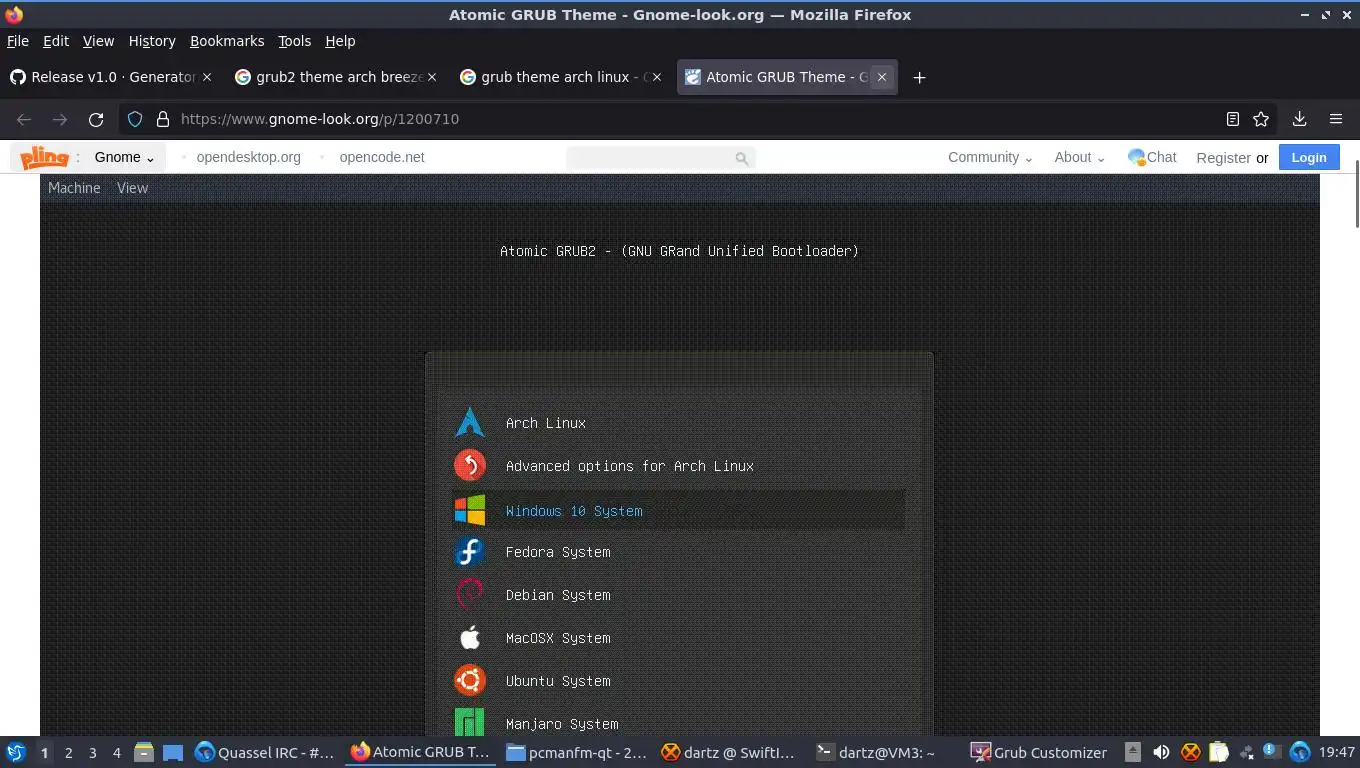Click the Windows logo icon in preview

coord(469,509)
